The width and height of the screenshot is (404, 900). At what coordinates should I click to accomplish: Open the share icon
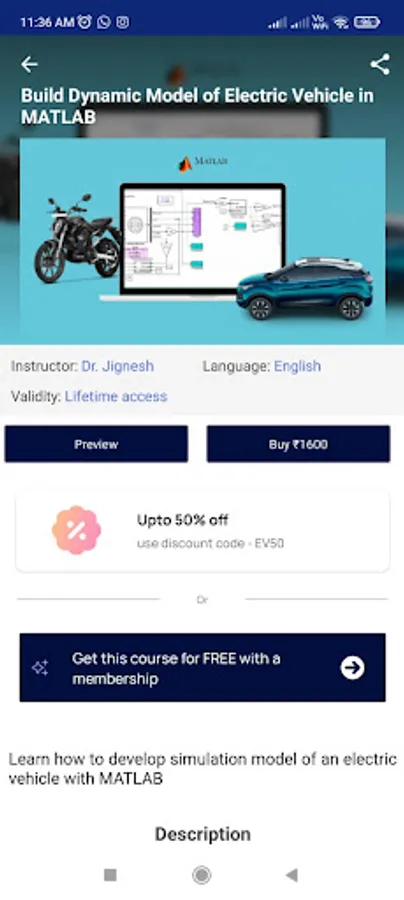click(x=380, y=64)
